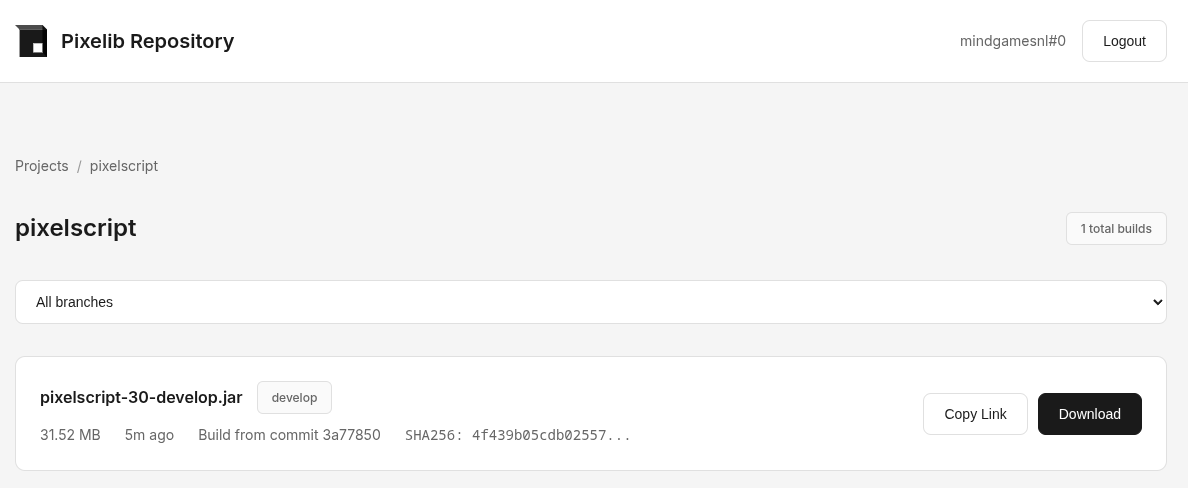Download the pixelscript jar build

(1089, 414)
